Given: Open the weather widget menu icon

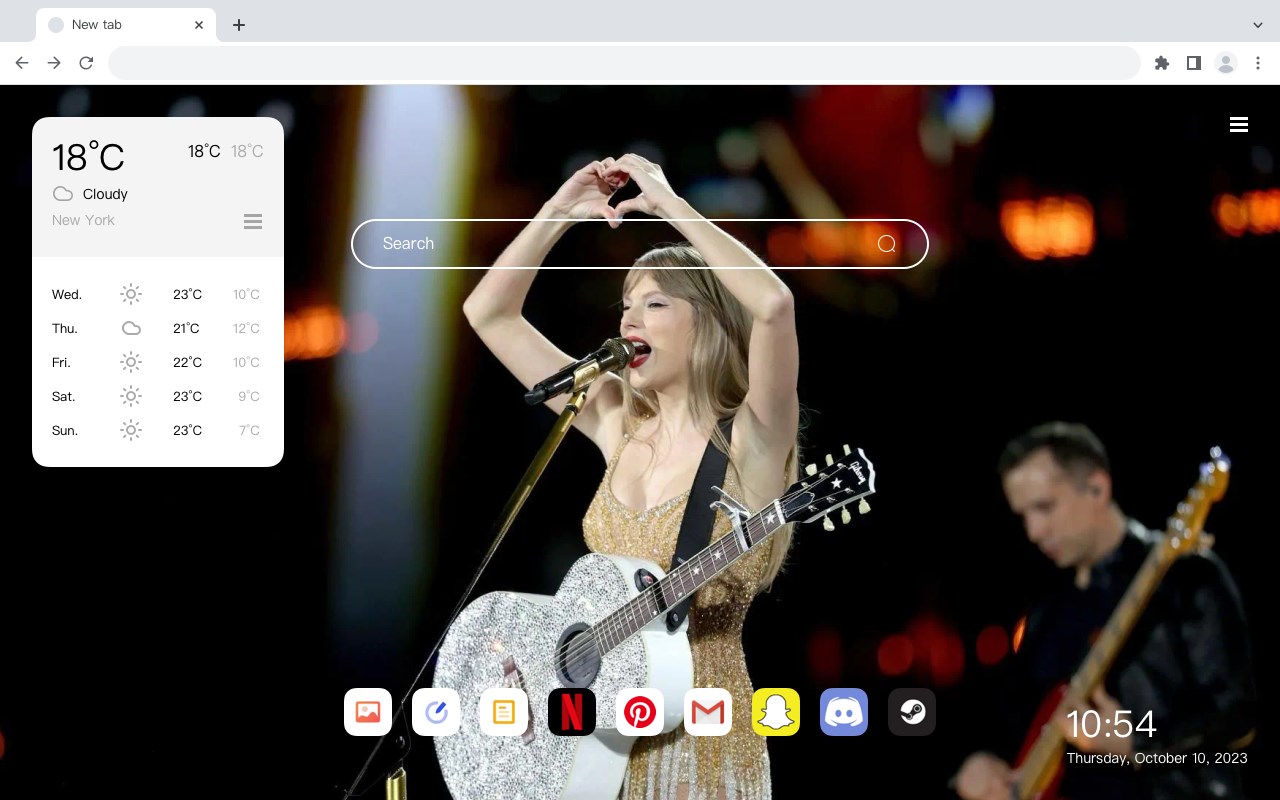Looking at the screenshot, I should 253,222.
